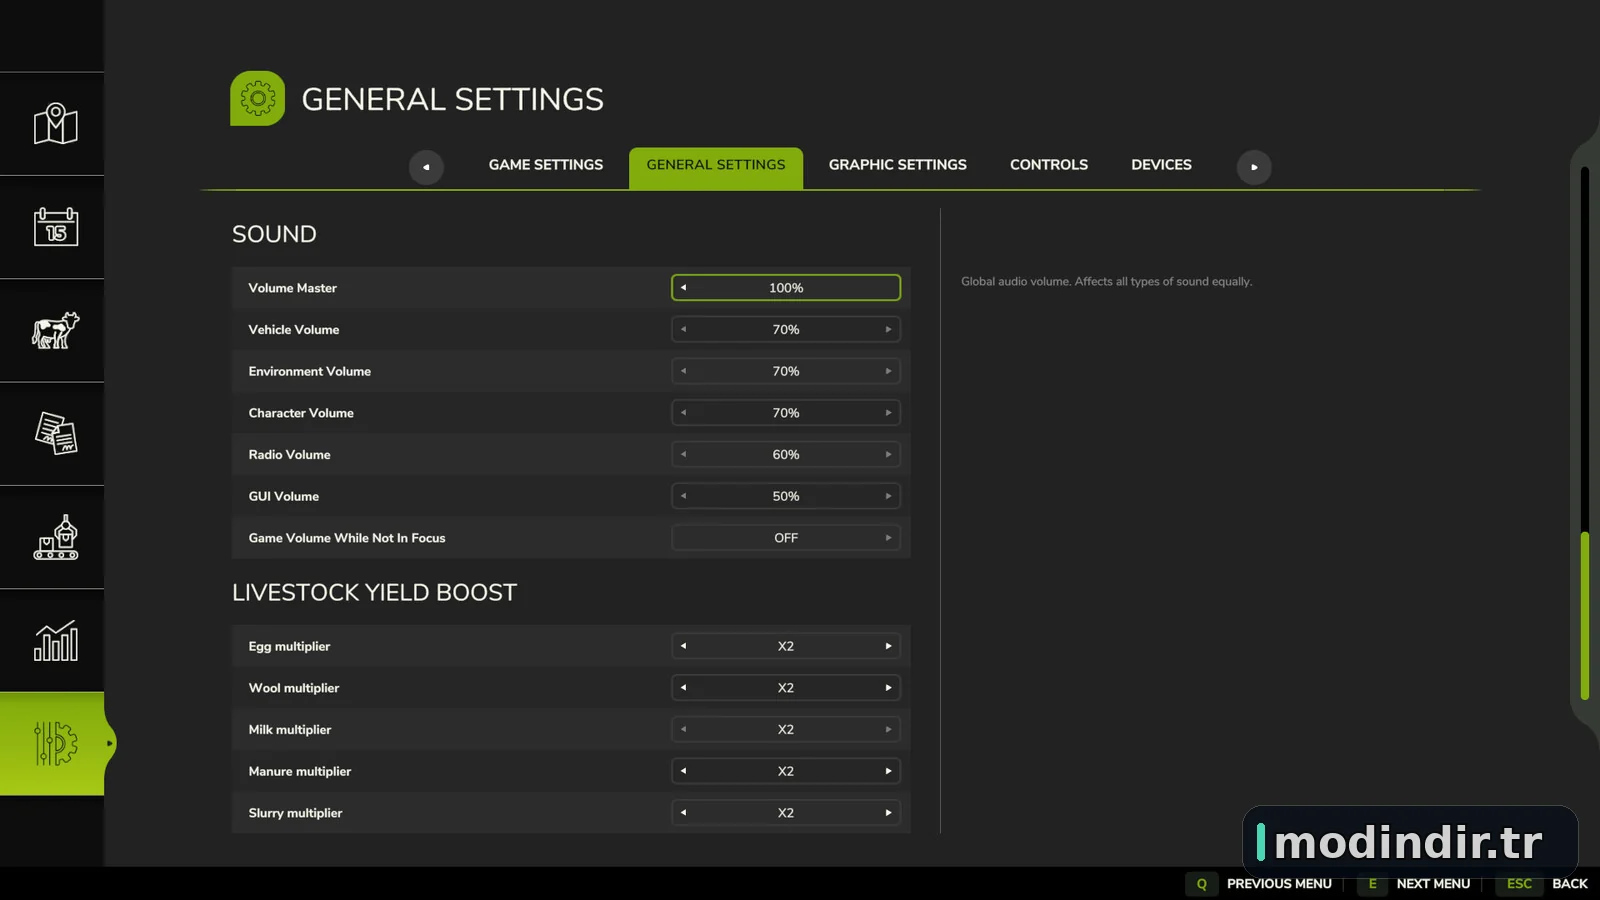Toggle Game Volume While Not In Focus right arrow
1600x900 pixels.
888,538
